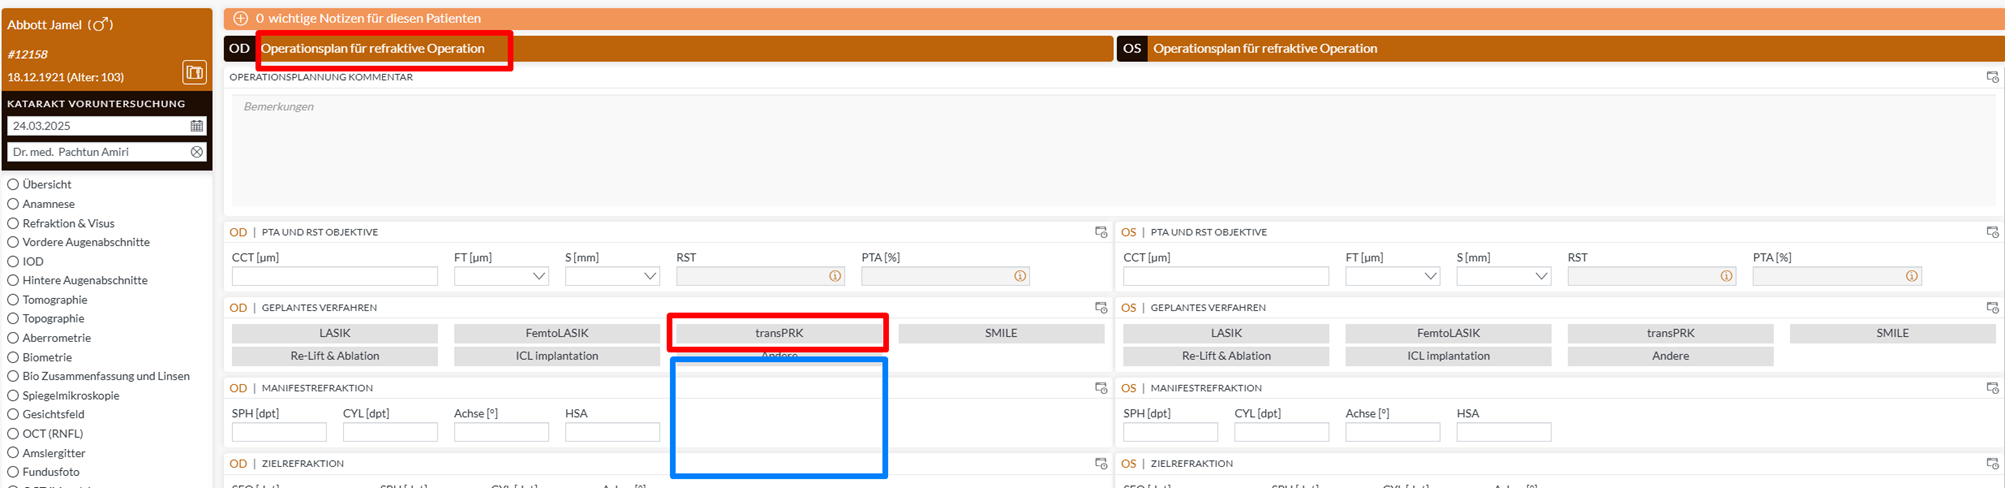Open the patient record icon beside birthdate
The width and height of the screenshot is (2005, 488).
[x=194, y=72]
